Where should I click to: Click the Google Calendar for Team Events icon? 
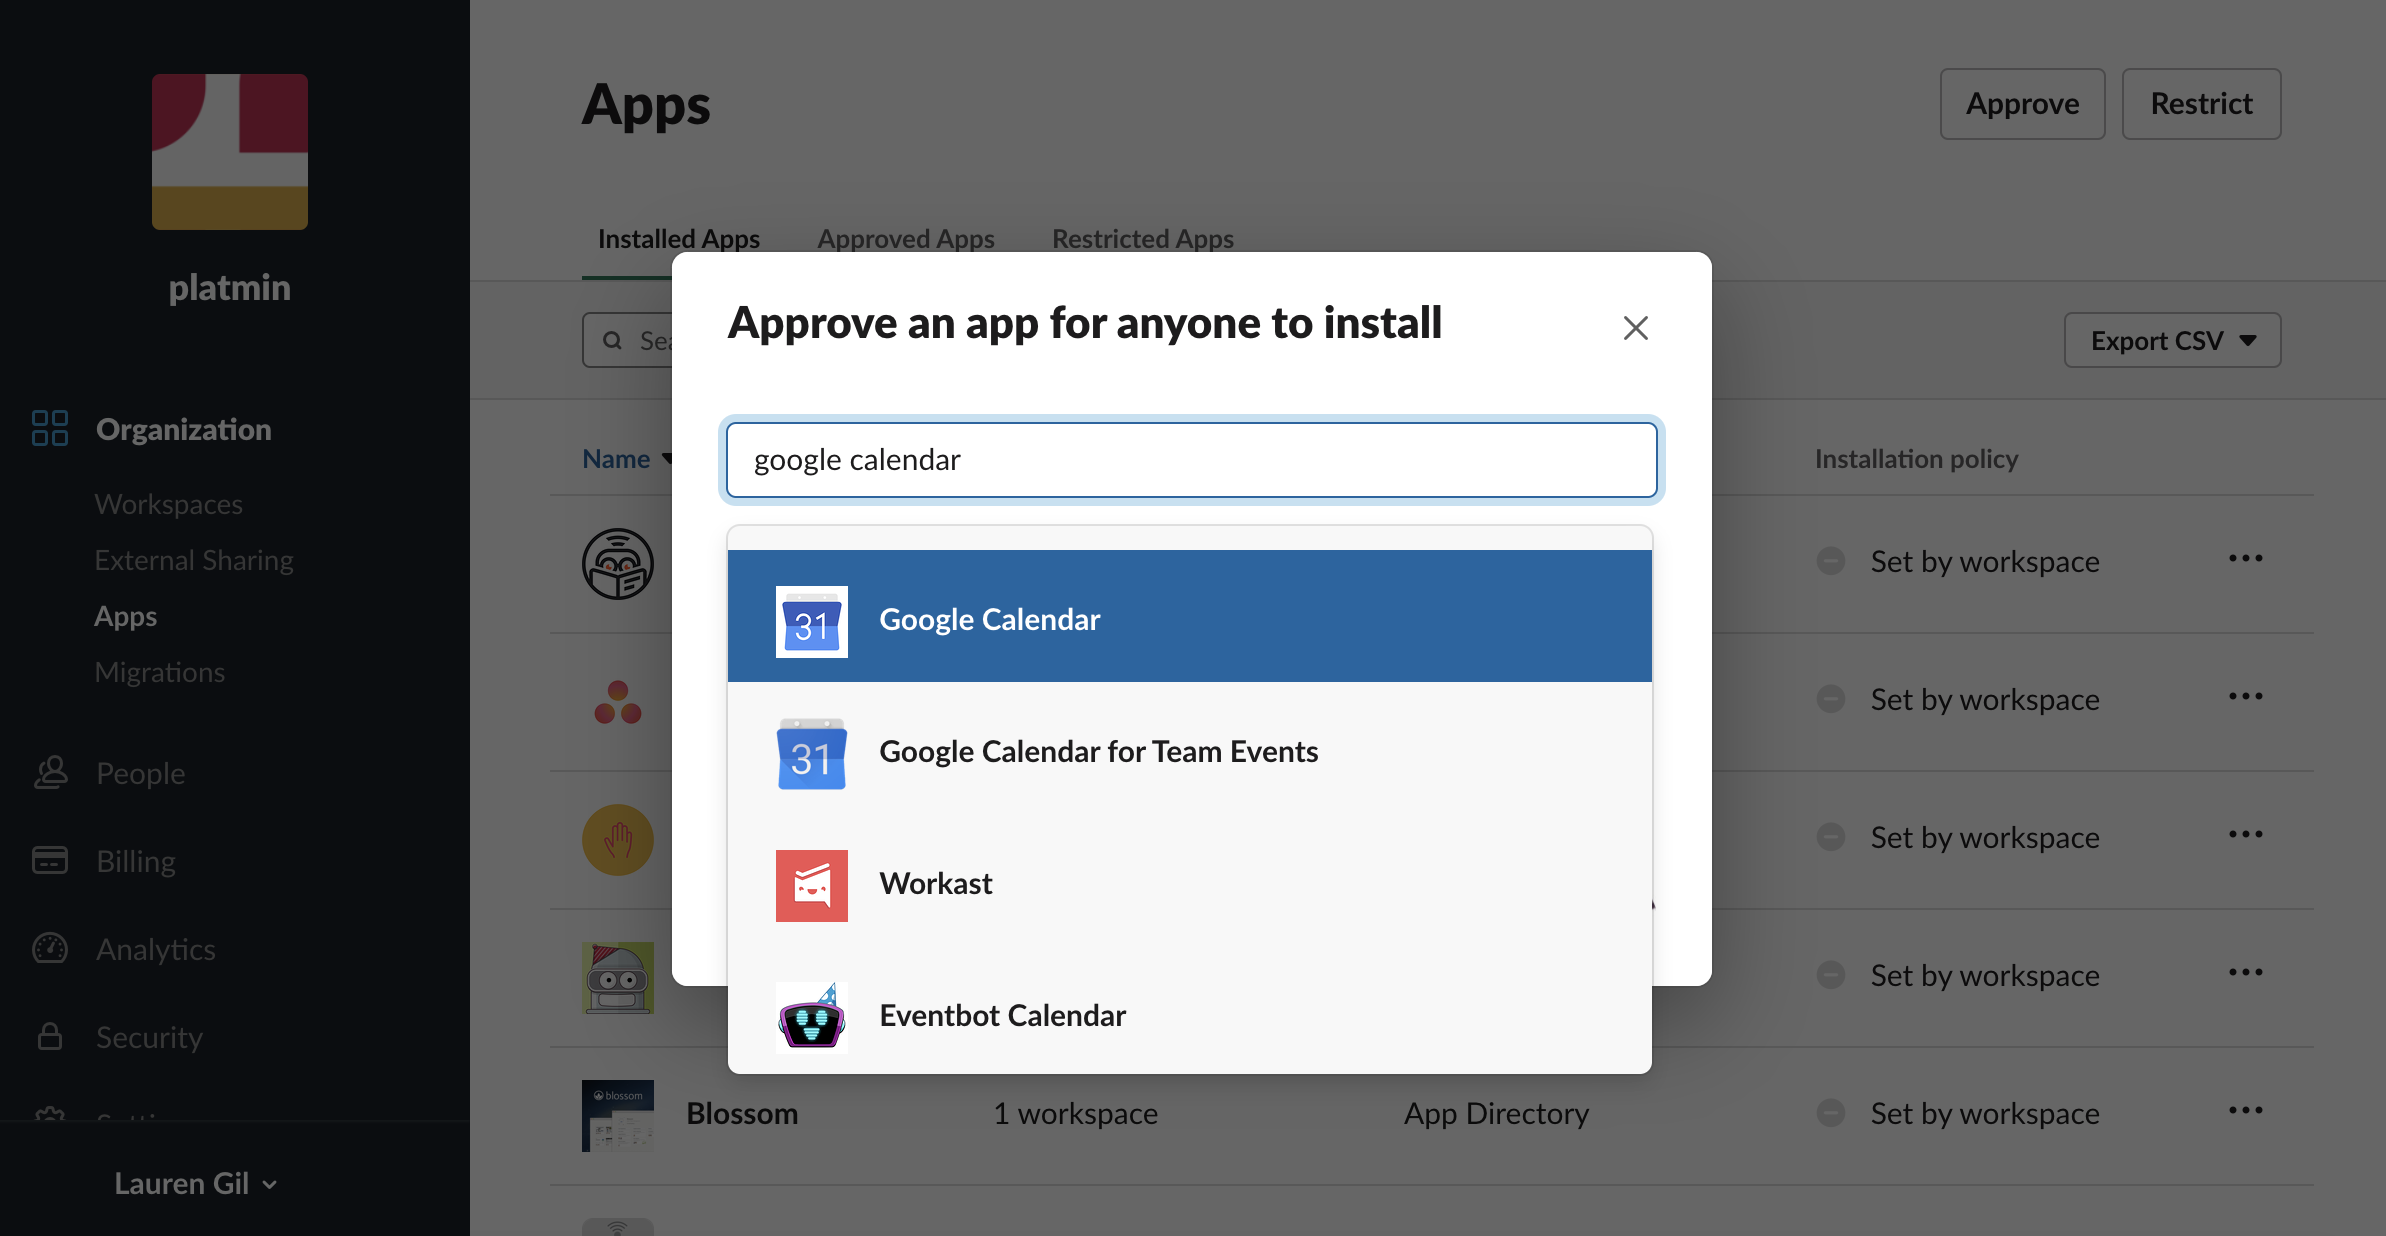point(811,754)
